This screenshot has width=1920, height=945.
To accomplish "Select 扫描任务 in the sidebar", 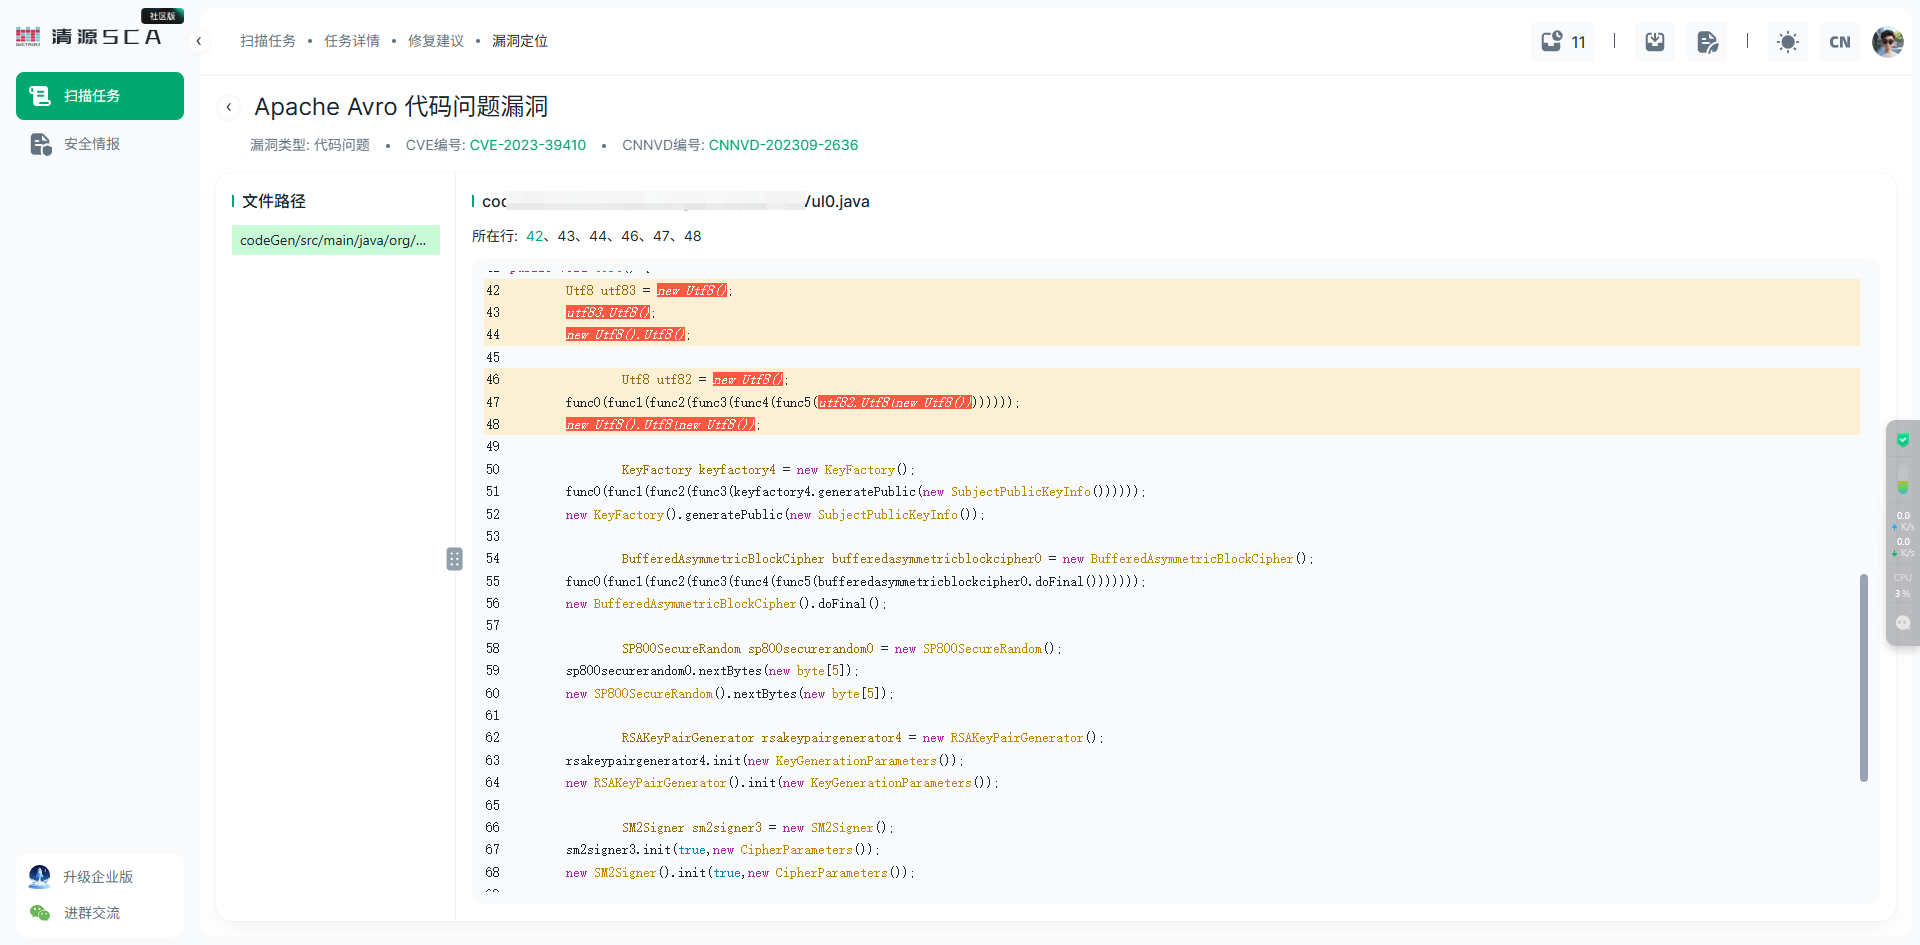I will (100, 96).
